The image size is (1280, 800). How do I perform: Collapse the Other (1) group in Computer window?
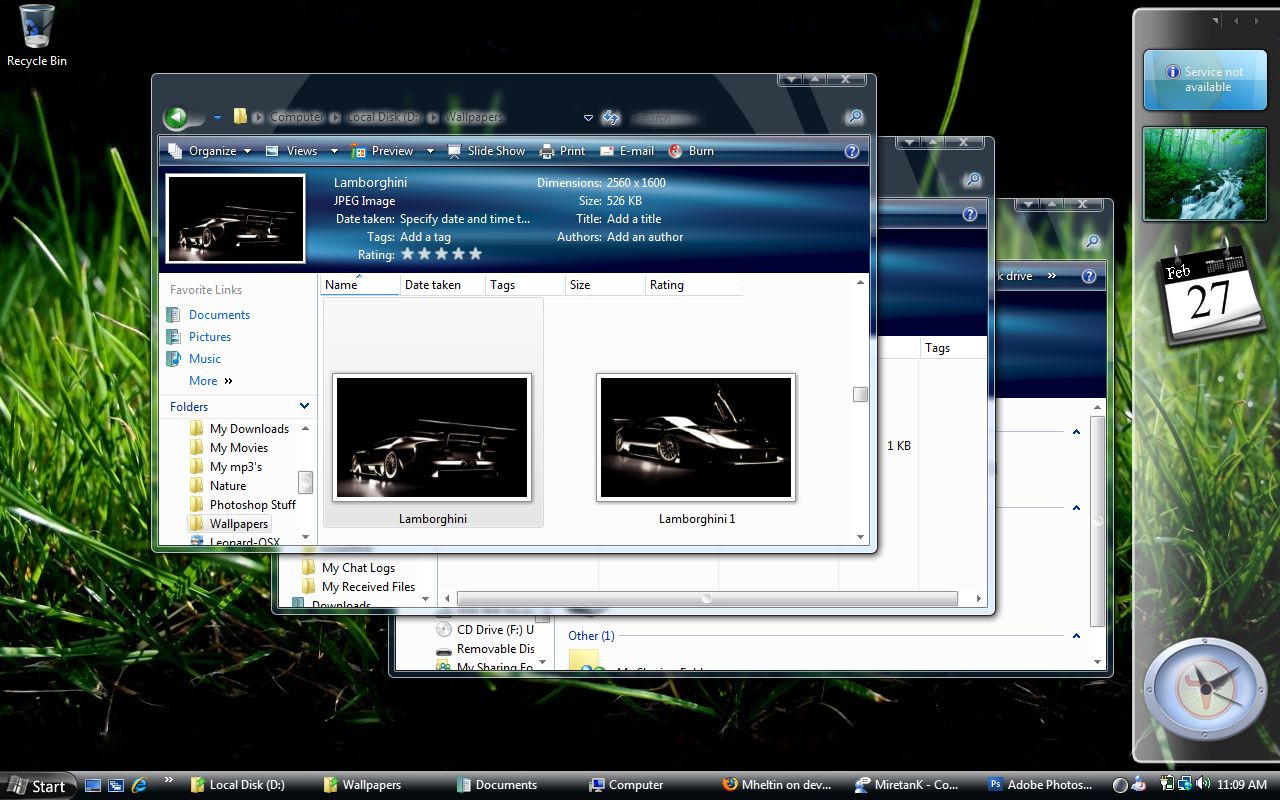(1076, 635)
